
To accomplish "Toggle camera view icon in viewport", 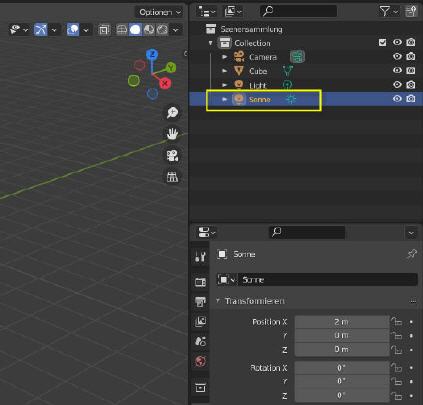I will pyautogui.click(x=172, y=156).
